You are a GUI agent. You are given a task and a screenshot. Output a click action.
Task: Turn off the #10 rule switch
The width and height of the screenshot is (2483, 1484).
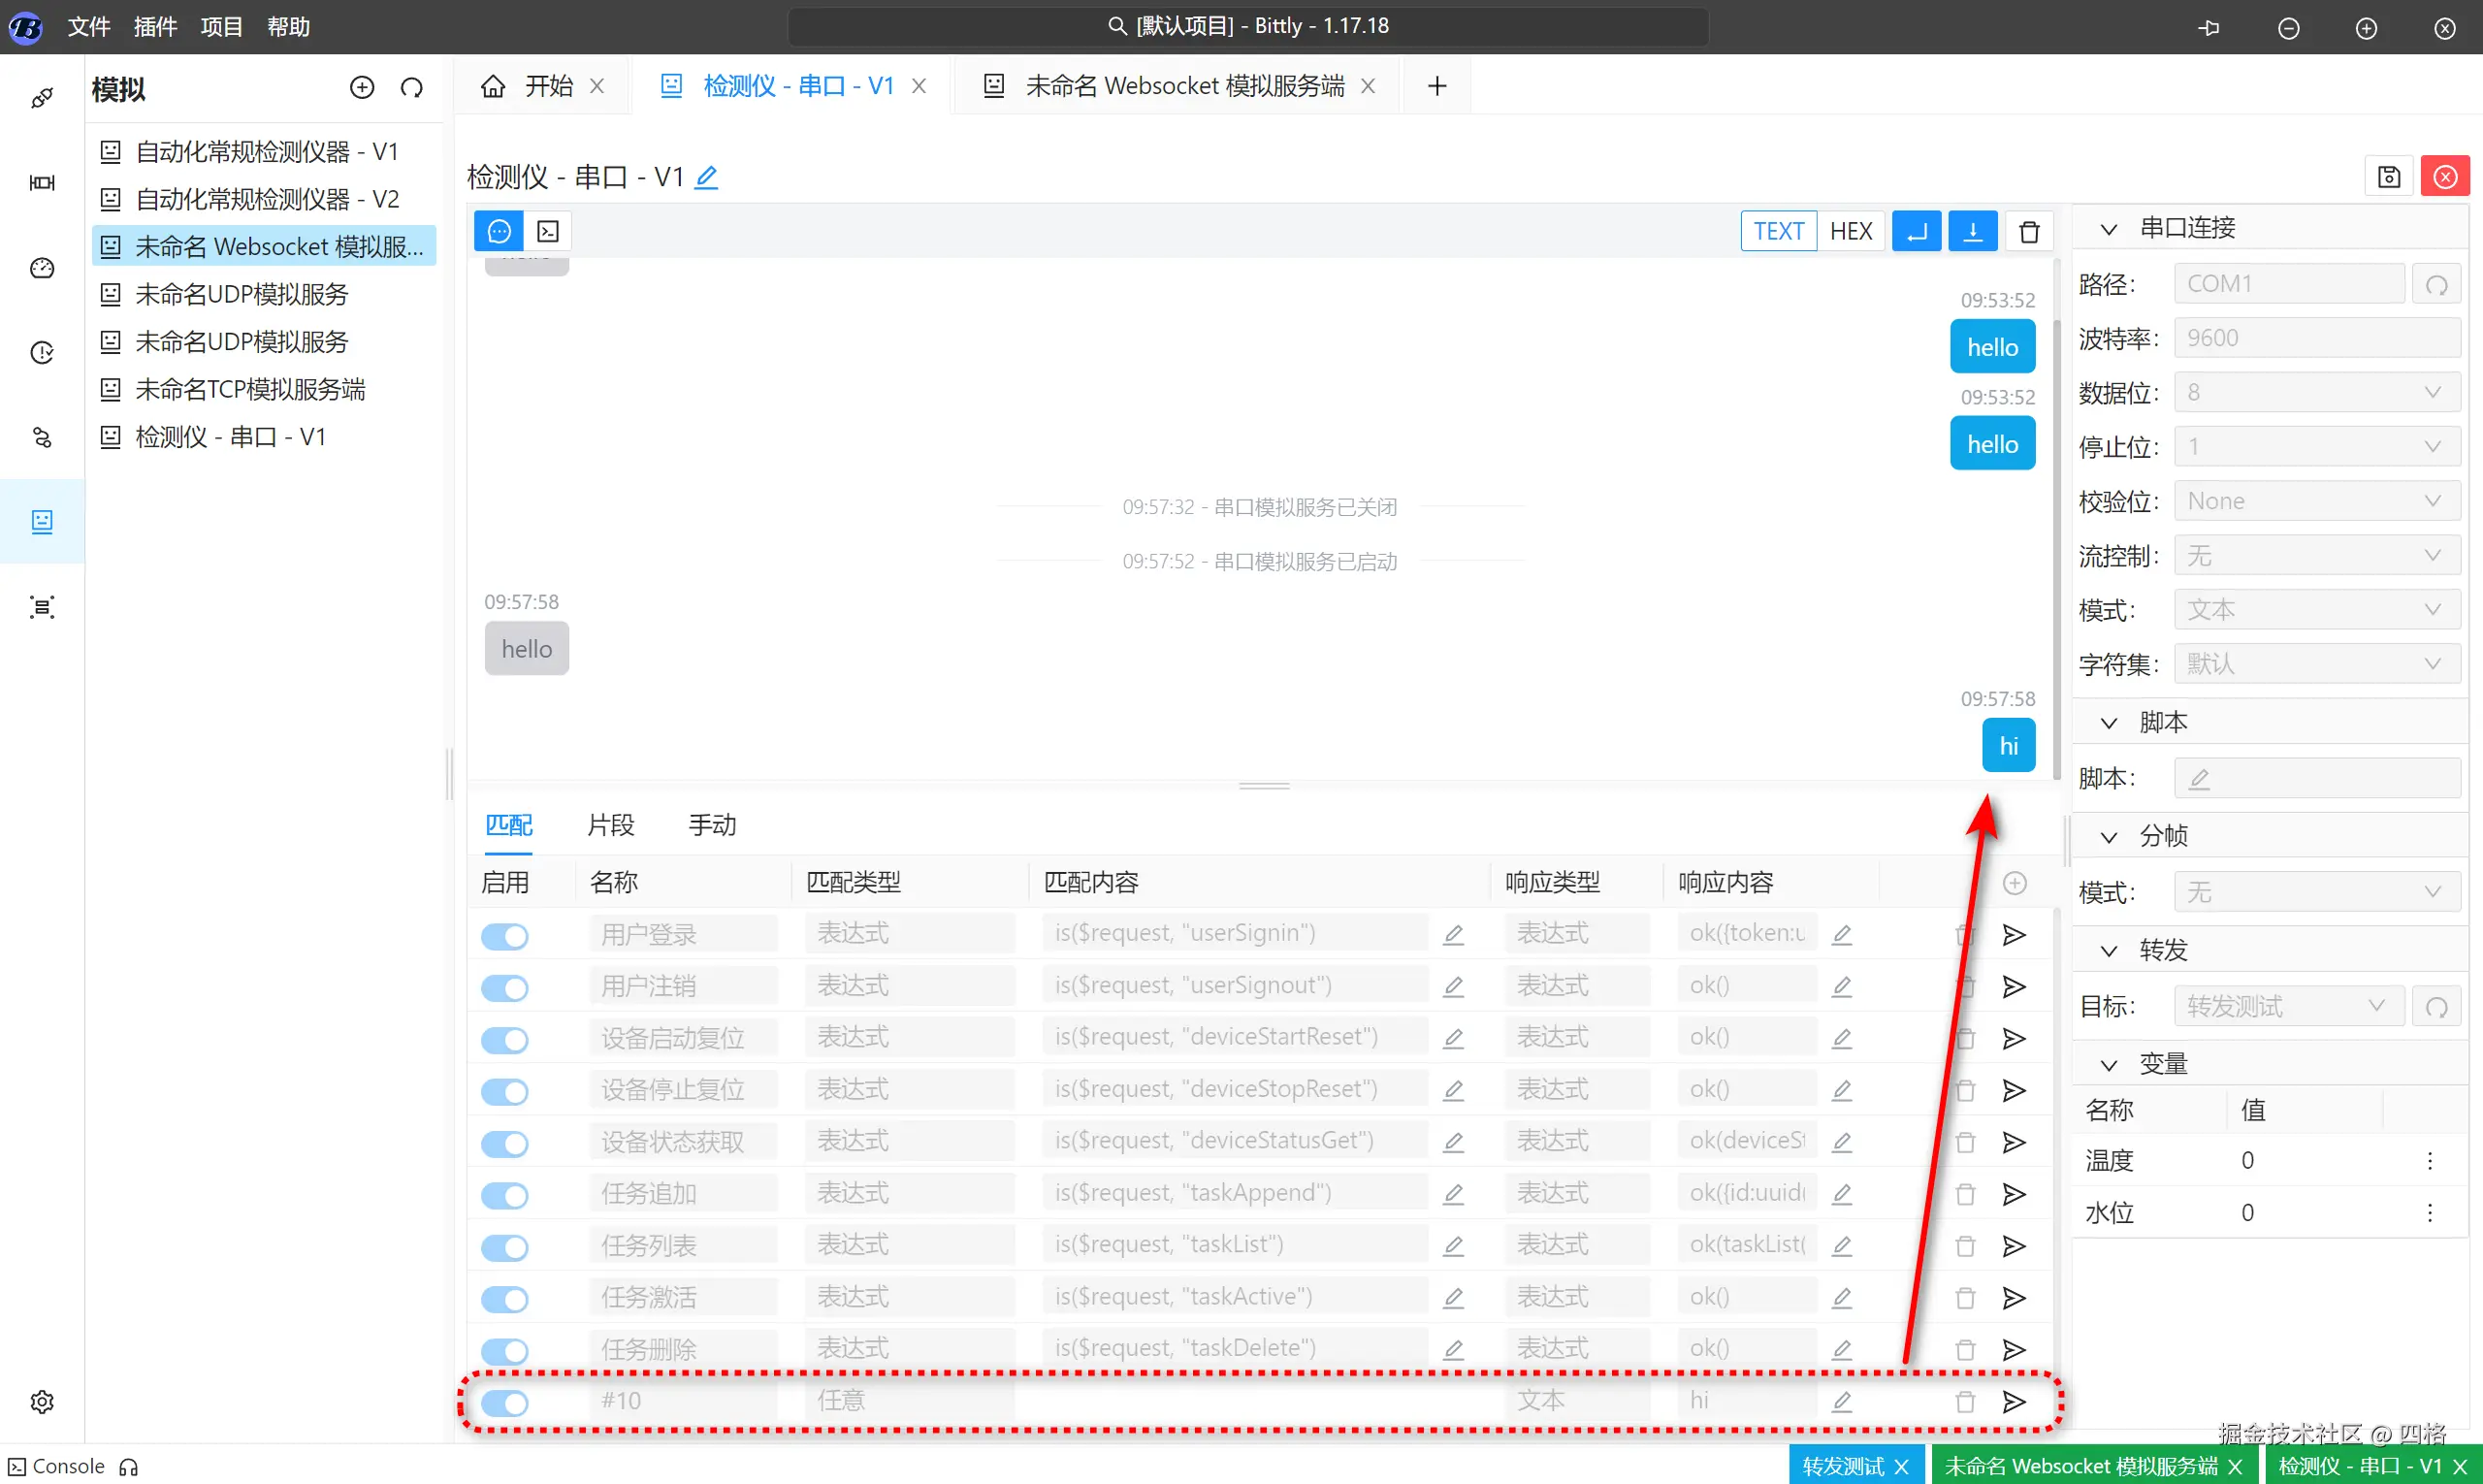pos(505,1402)
